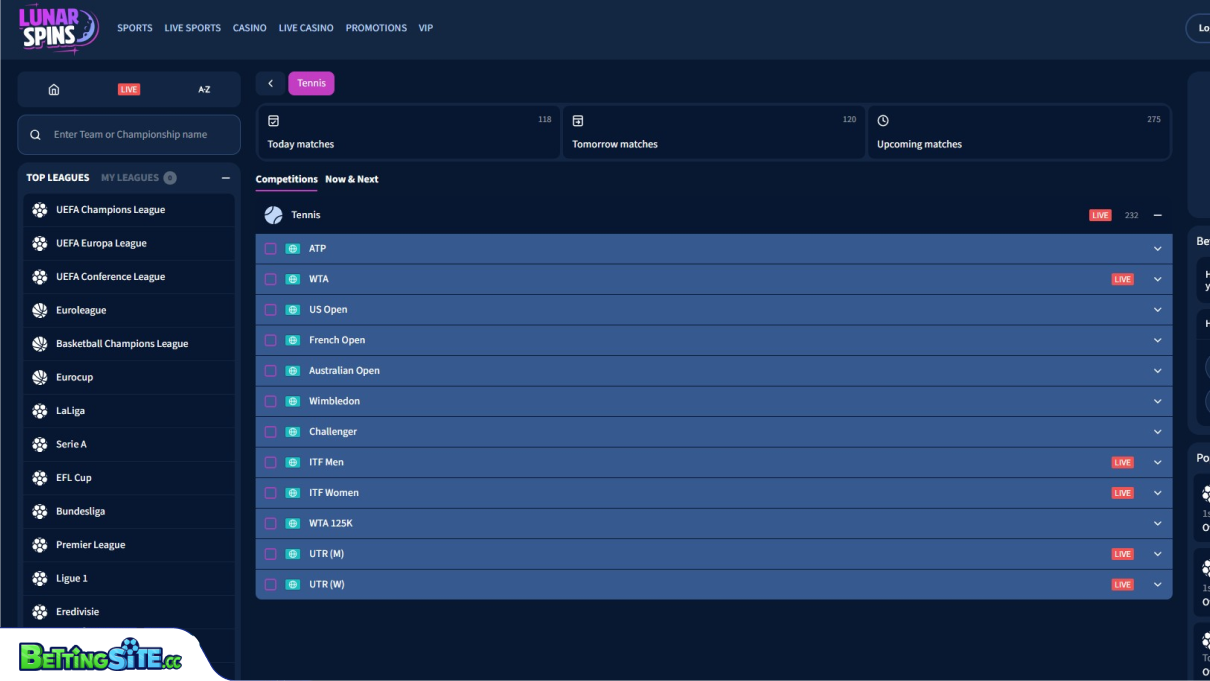Open the PROMOTIONS page from the top menu

click(376, 28)
